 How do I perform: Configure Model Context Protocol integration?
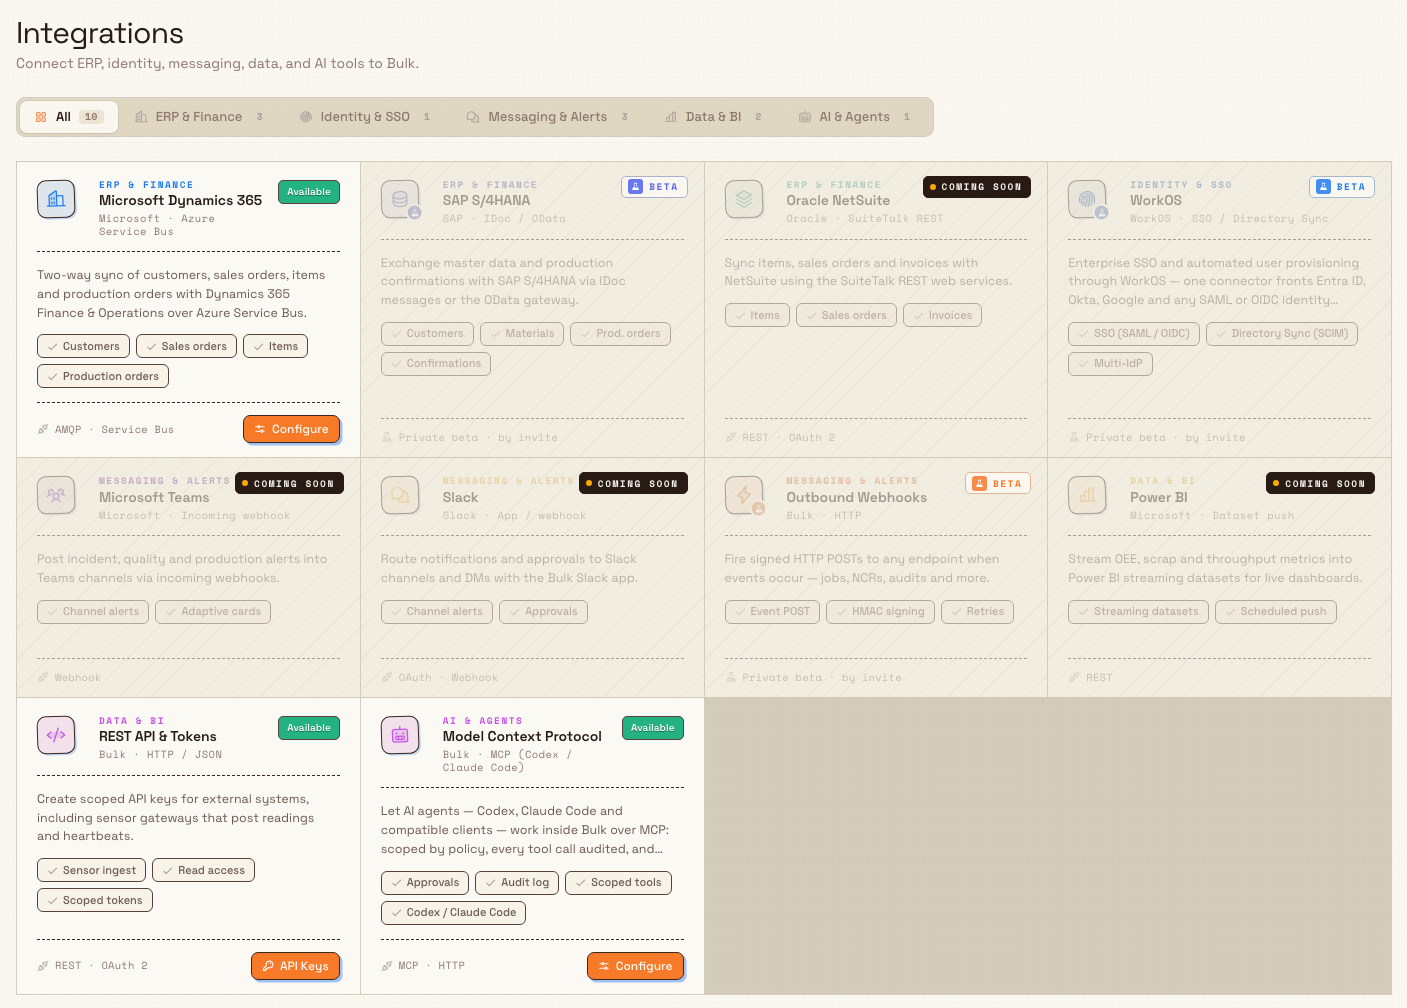click(x=635, y=966)
